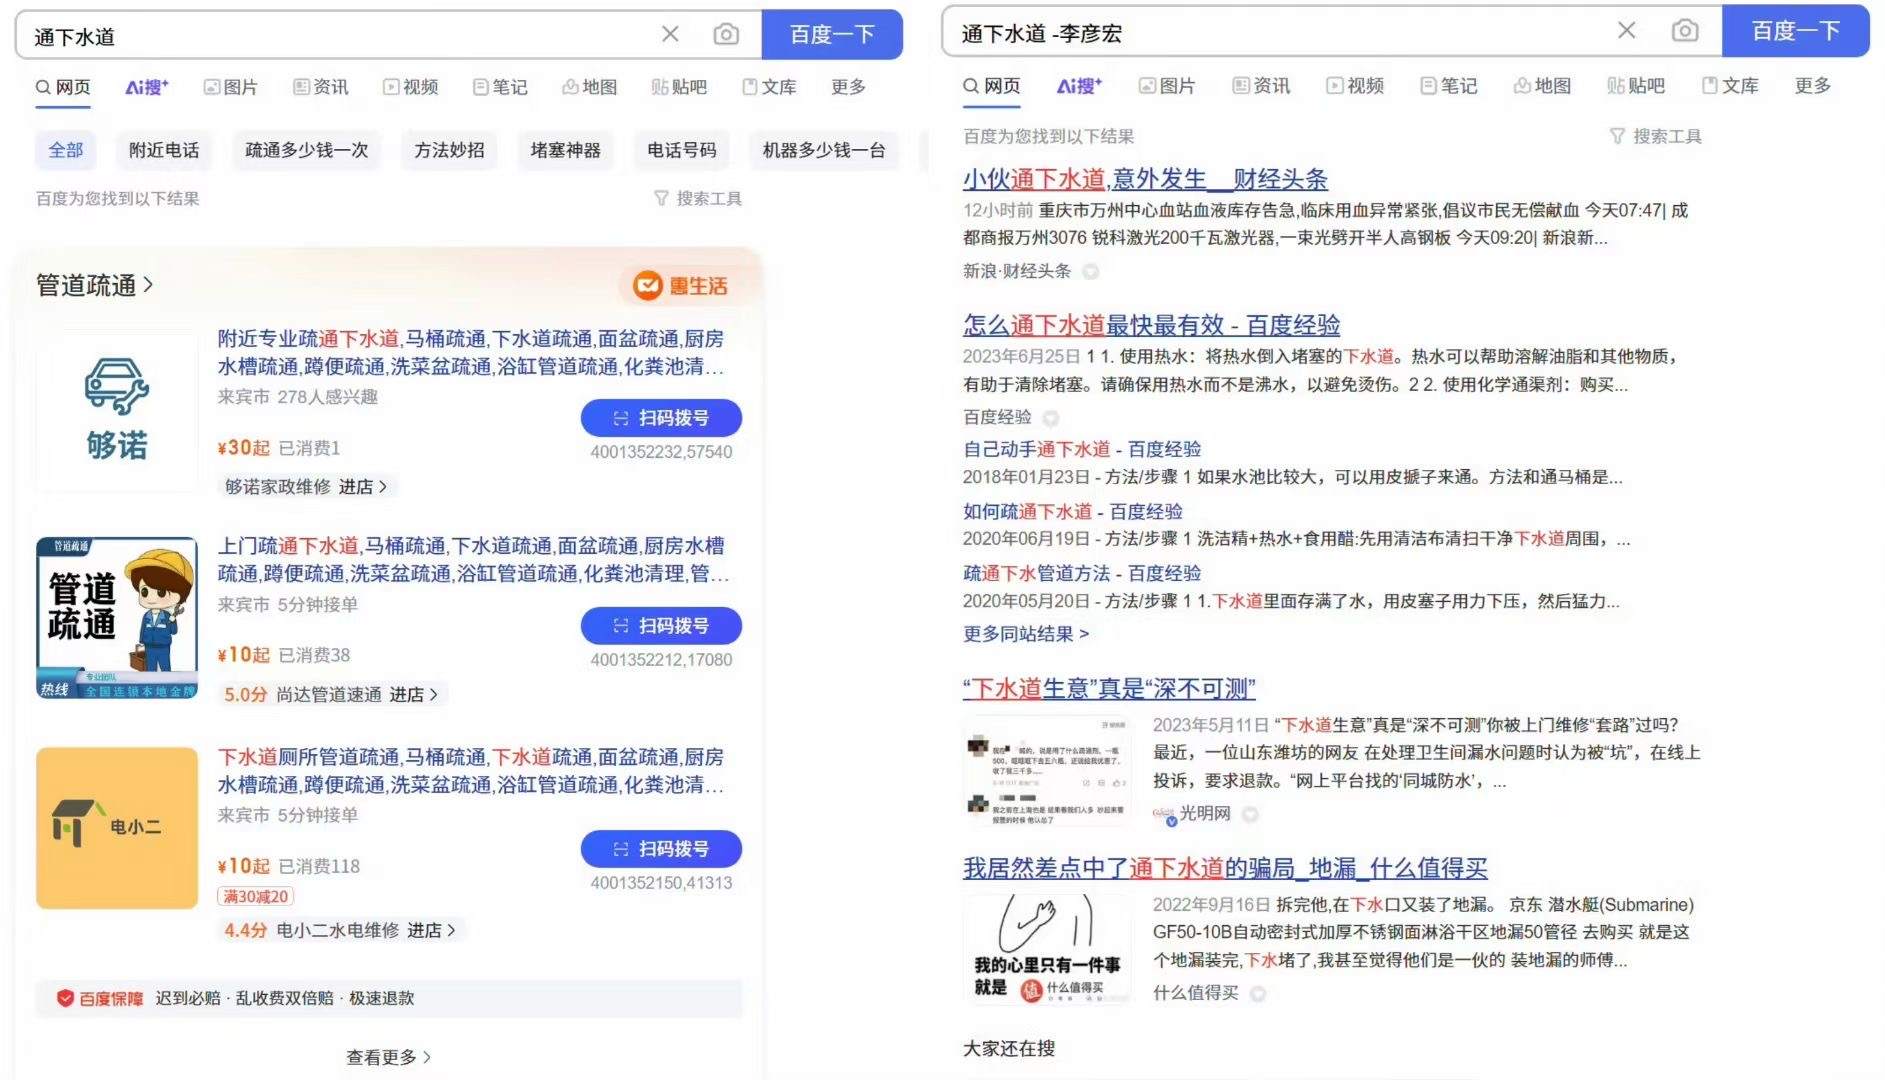Expand 更多同站结果
The image size is (1885, 1080).
tap(1026, 633)
